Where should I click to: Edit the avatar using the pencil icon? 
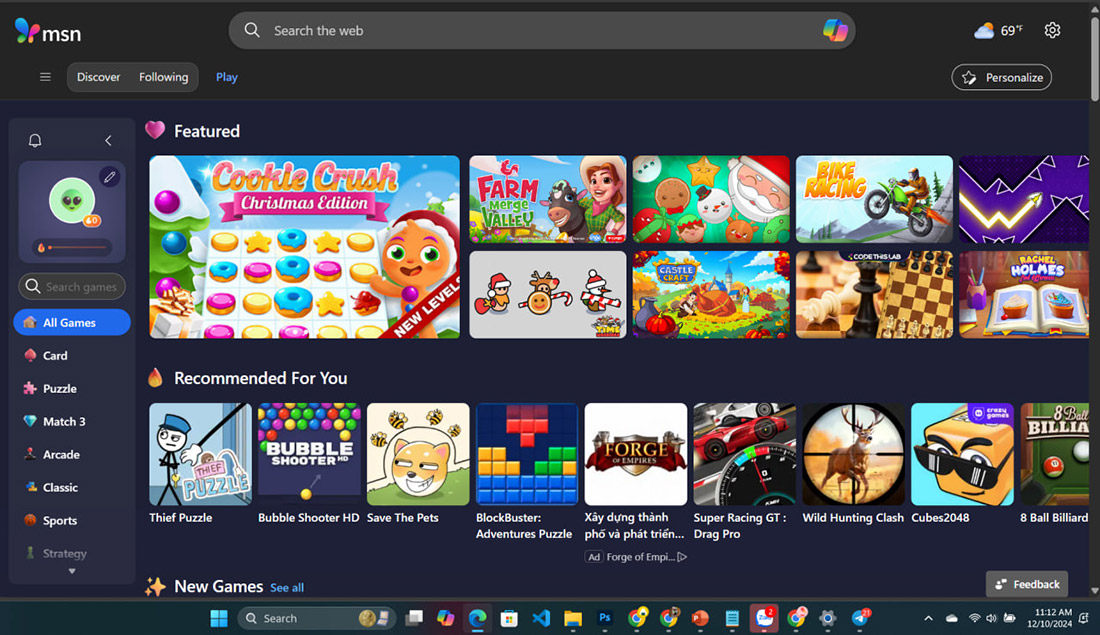(110, 177)
